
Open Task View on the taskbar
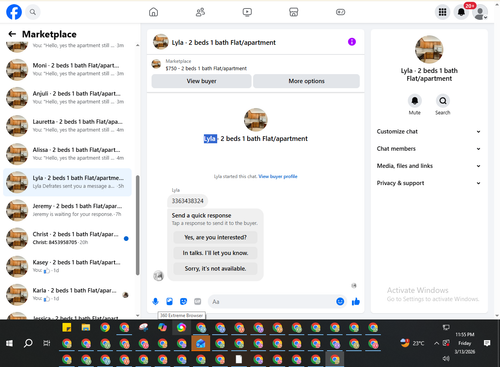pyautogui.click(x=47, y=343)
